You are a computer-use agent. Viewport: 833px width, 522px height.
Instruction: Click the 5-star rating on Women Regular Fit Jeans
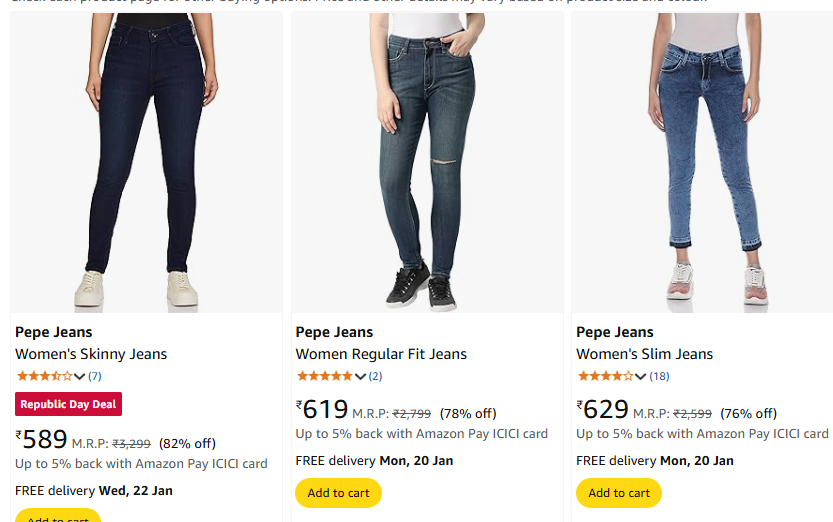(x=325, y=376)
